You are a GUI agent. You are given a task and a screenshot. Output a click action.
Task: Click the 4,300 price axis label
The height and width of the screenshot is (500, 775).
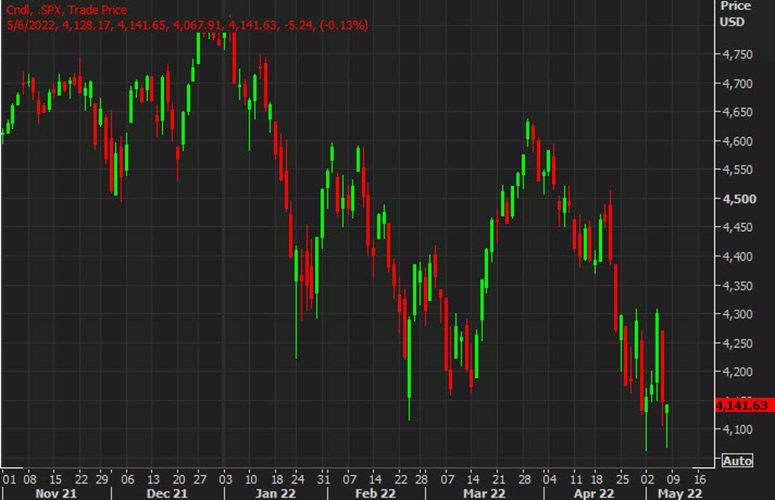(x=737, y=314)
